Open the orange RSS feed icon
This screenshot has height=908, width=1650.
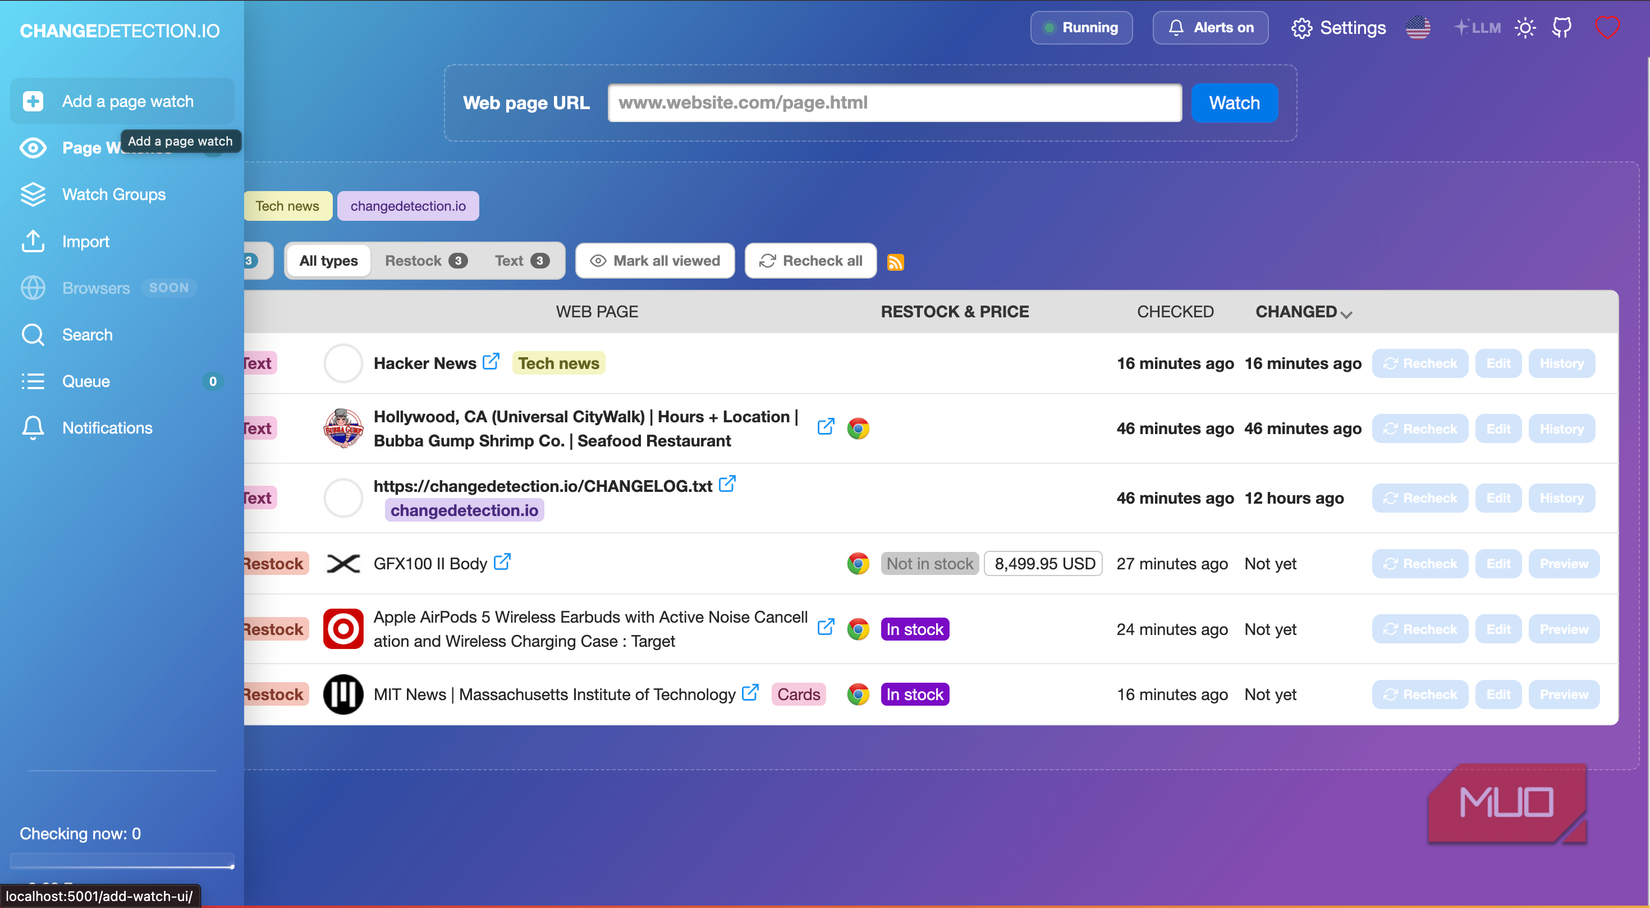(x=896, y=262)
